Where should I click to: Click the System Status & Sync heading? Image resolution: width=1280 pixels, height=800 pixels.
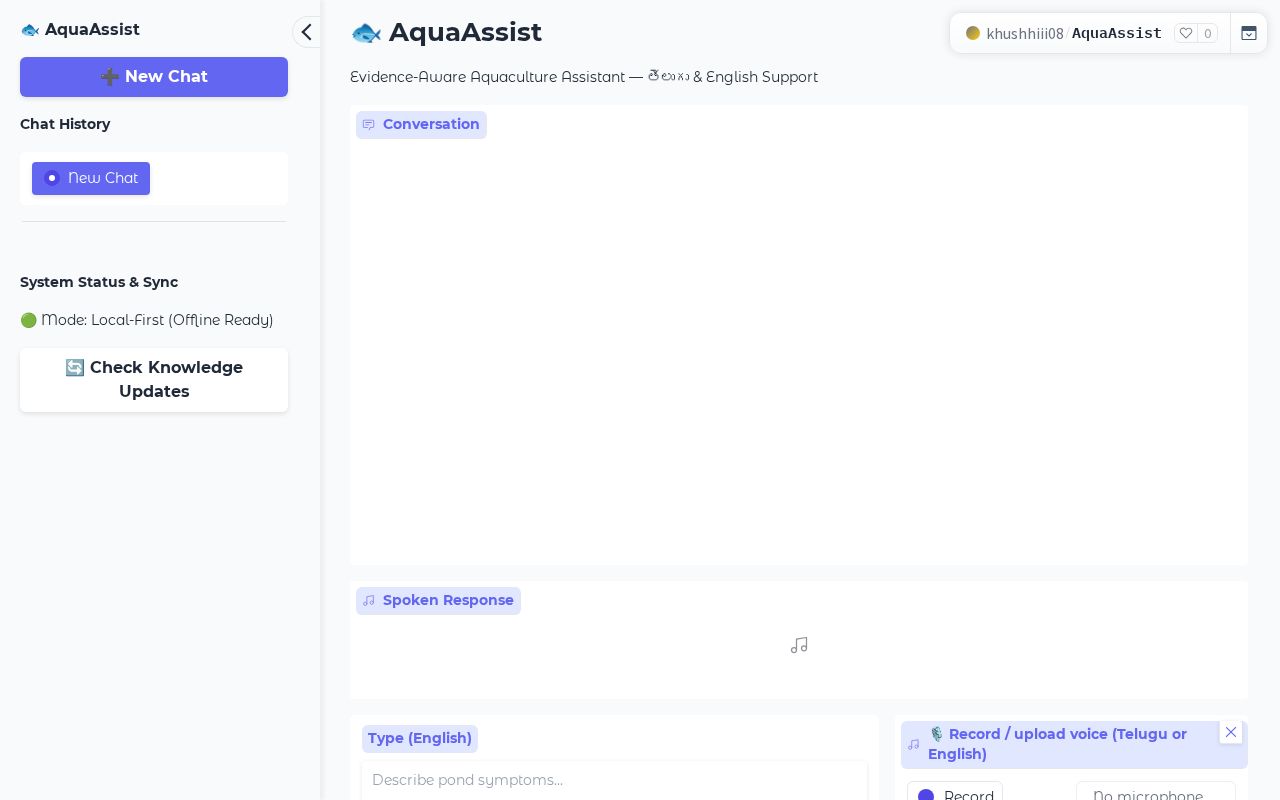click(99, 282)
